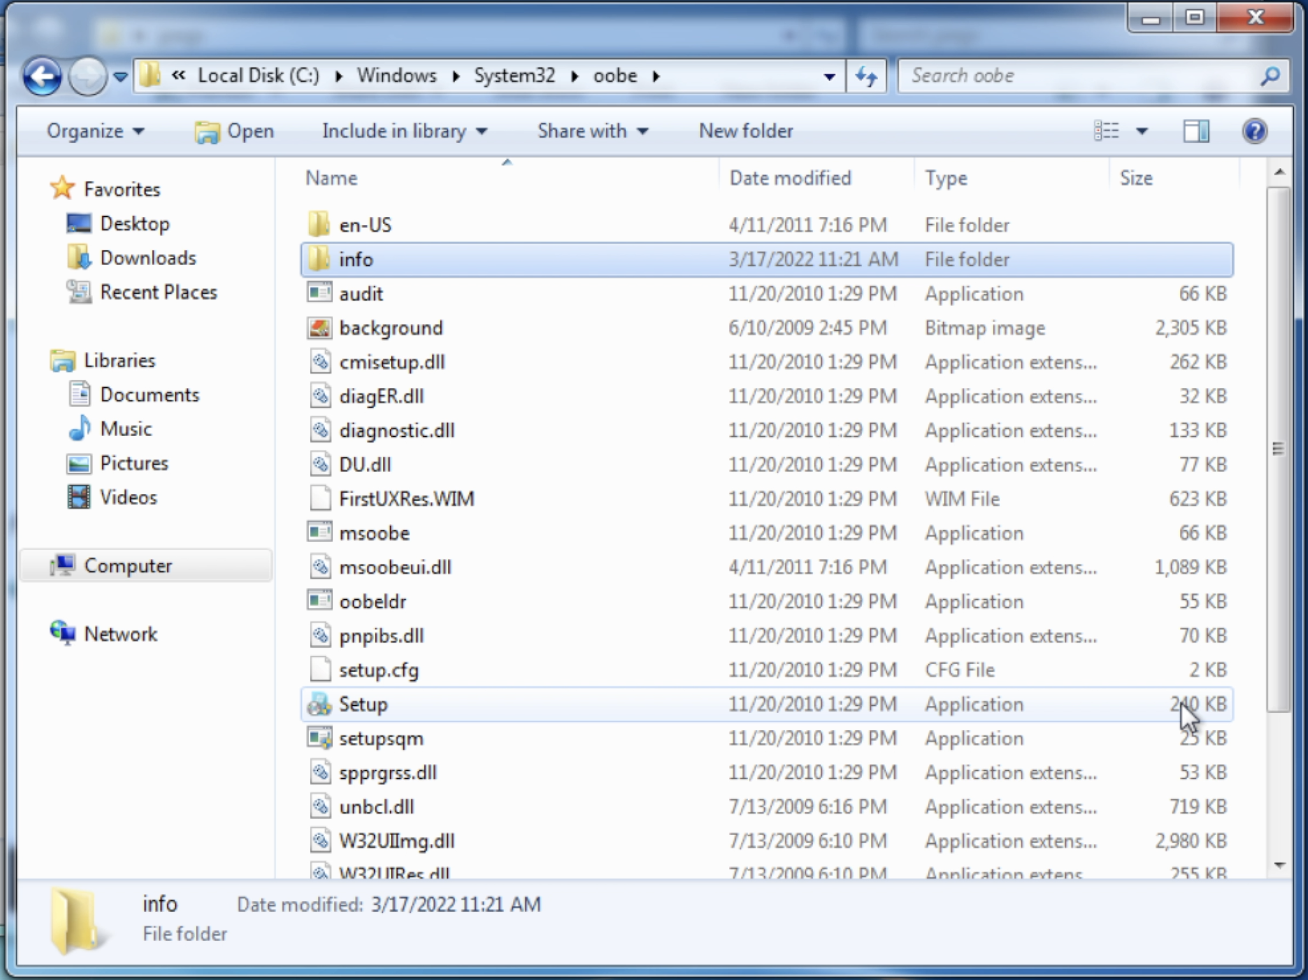The width and height of the screenshot is (1308, 980).
Task: Click the search magnifier icon
Action: coord(1270,76)
